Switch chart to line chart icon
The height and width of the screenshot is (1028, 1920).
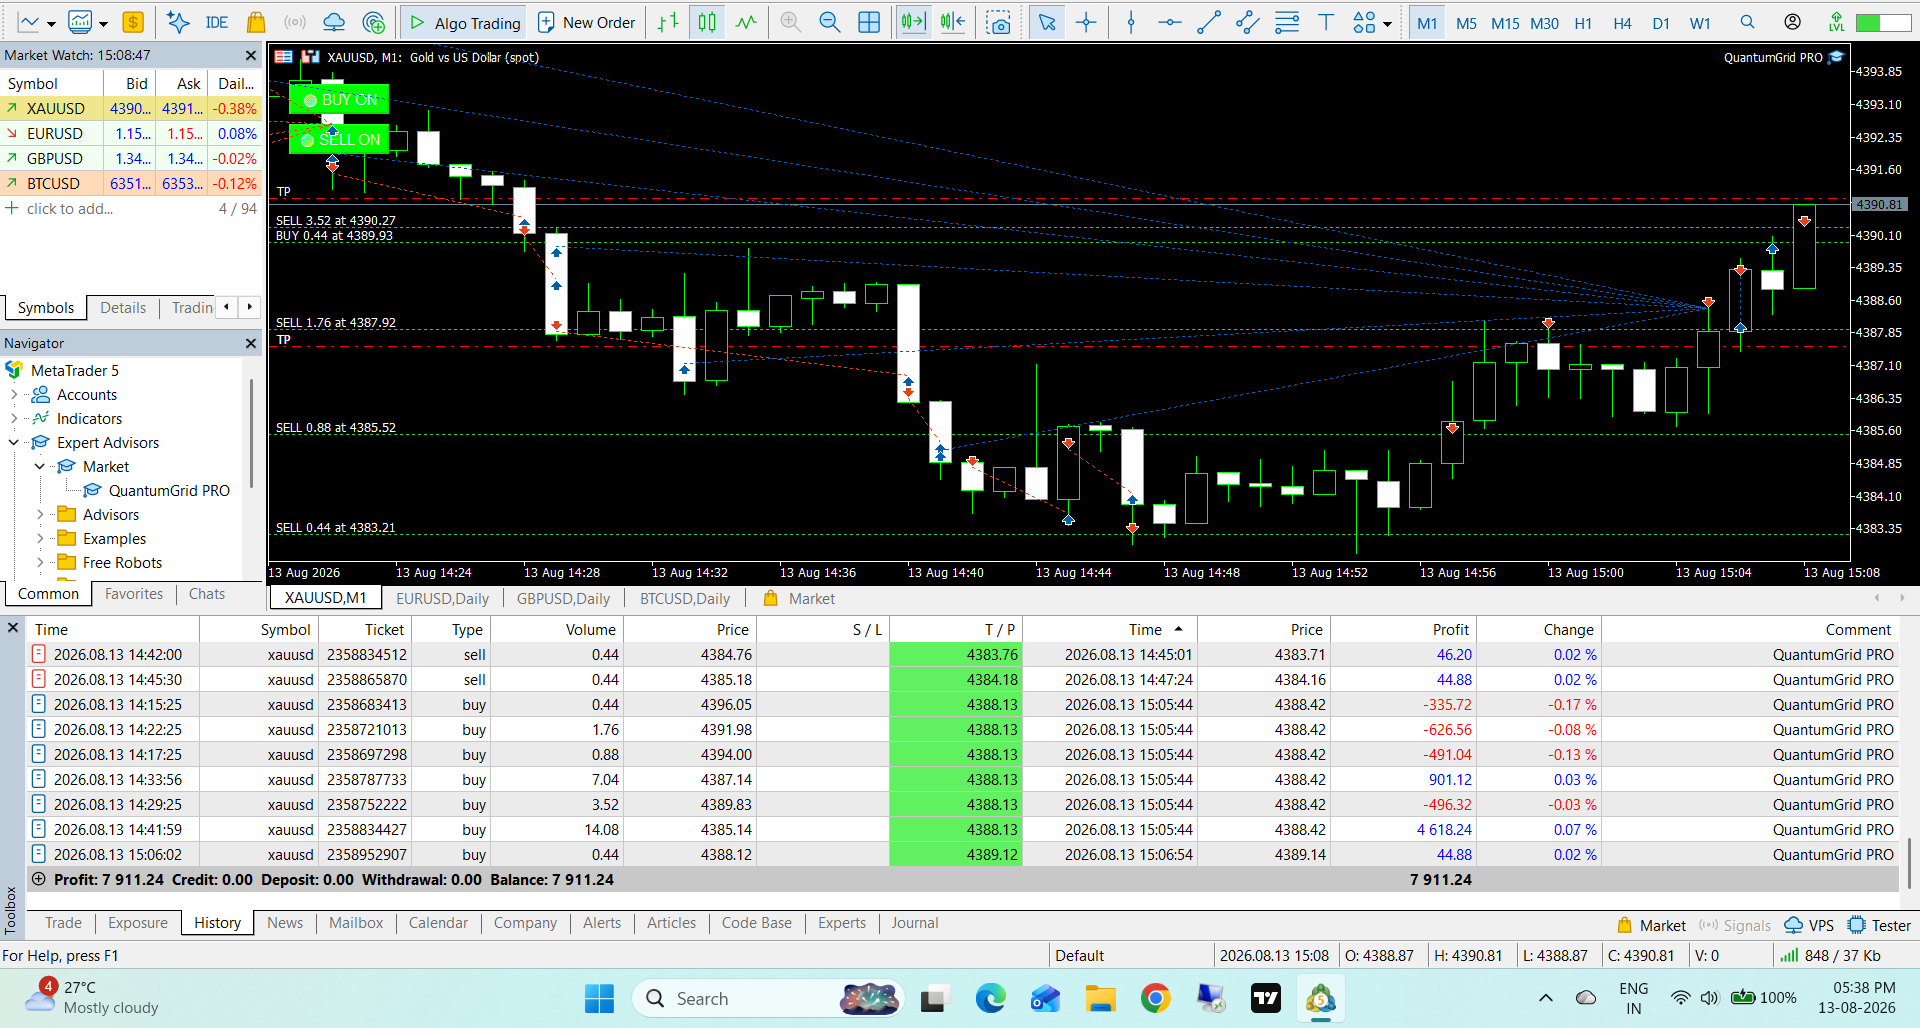[x=747, y=22]
